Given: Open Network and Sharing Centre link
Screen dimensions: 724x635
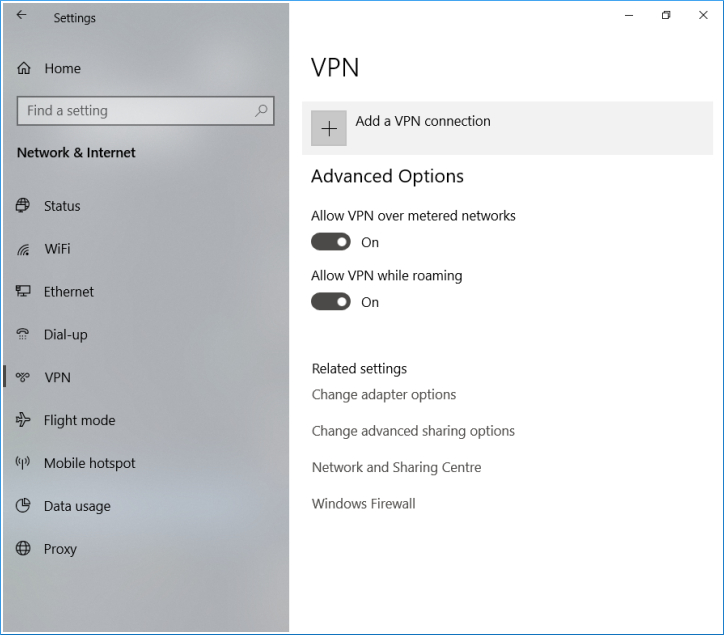Looking at the screenshot, I should tap(396, 467).
